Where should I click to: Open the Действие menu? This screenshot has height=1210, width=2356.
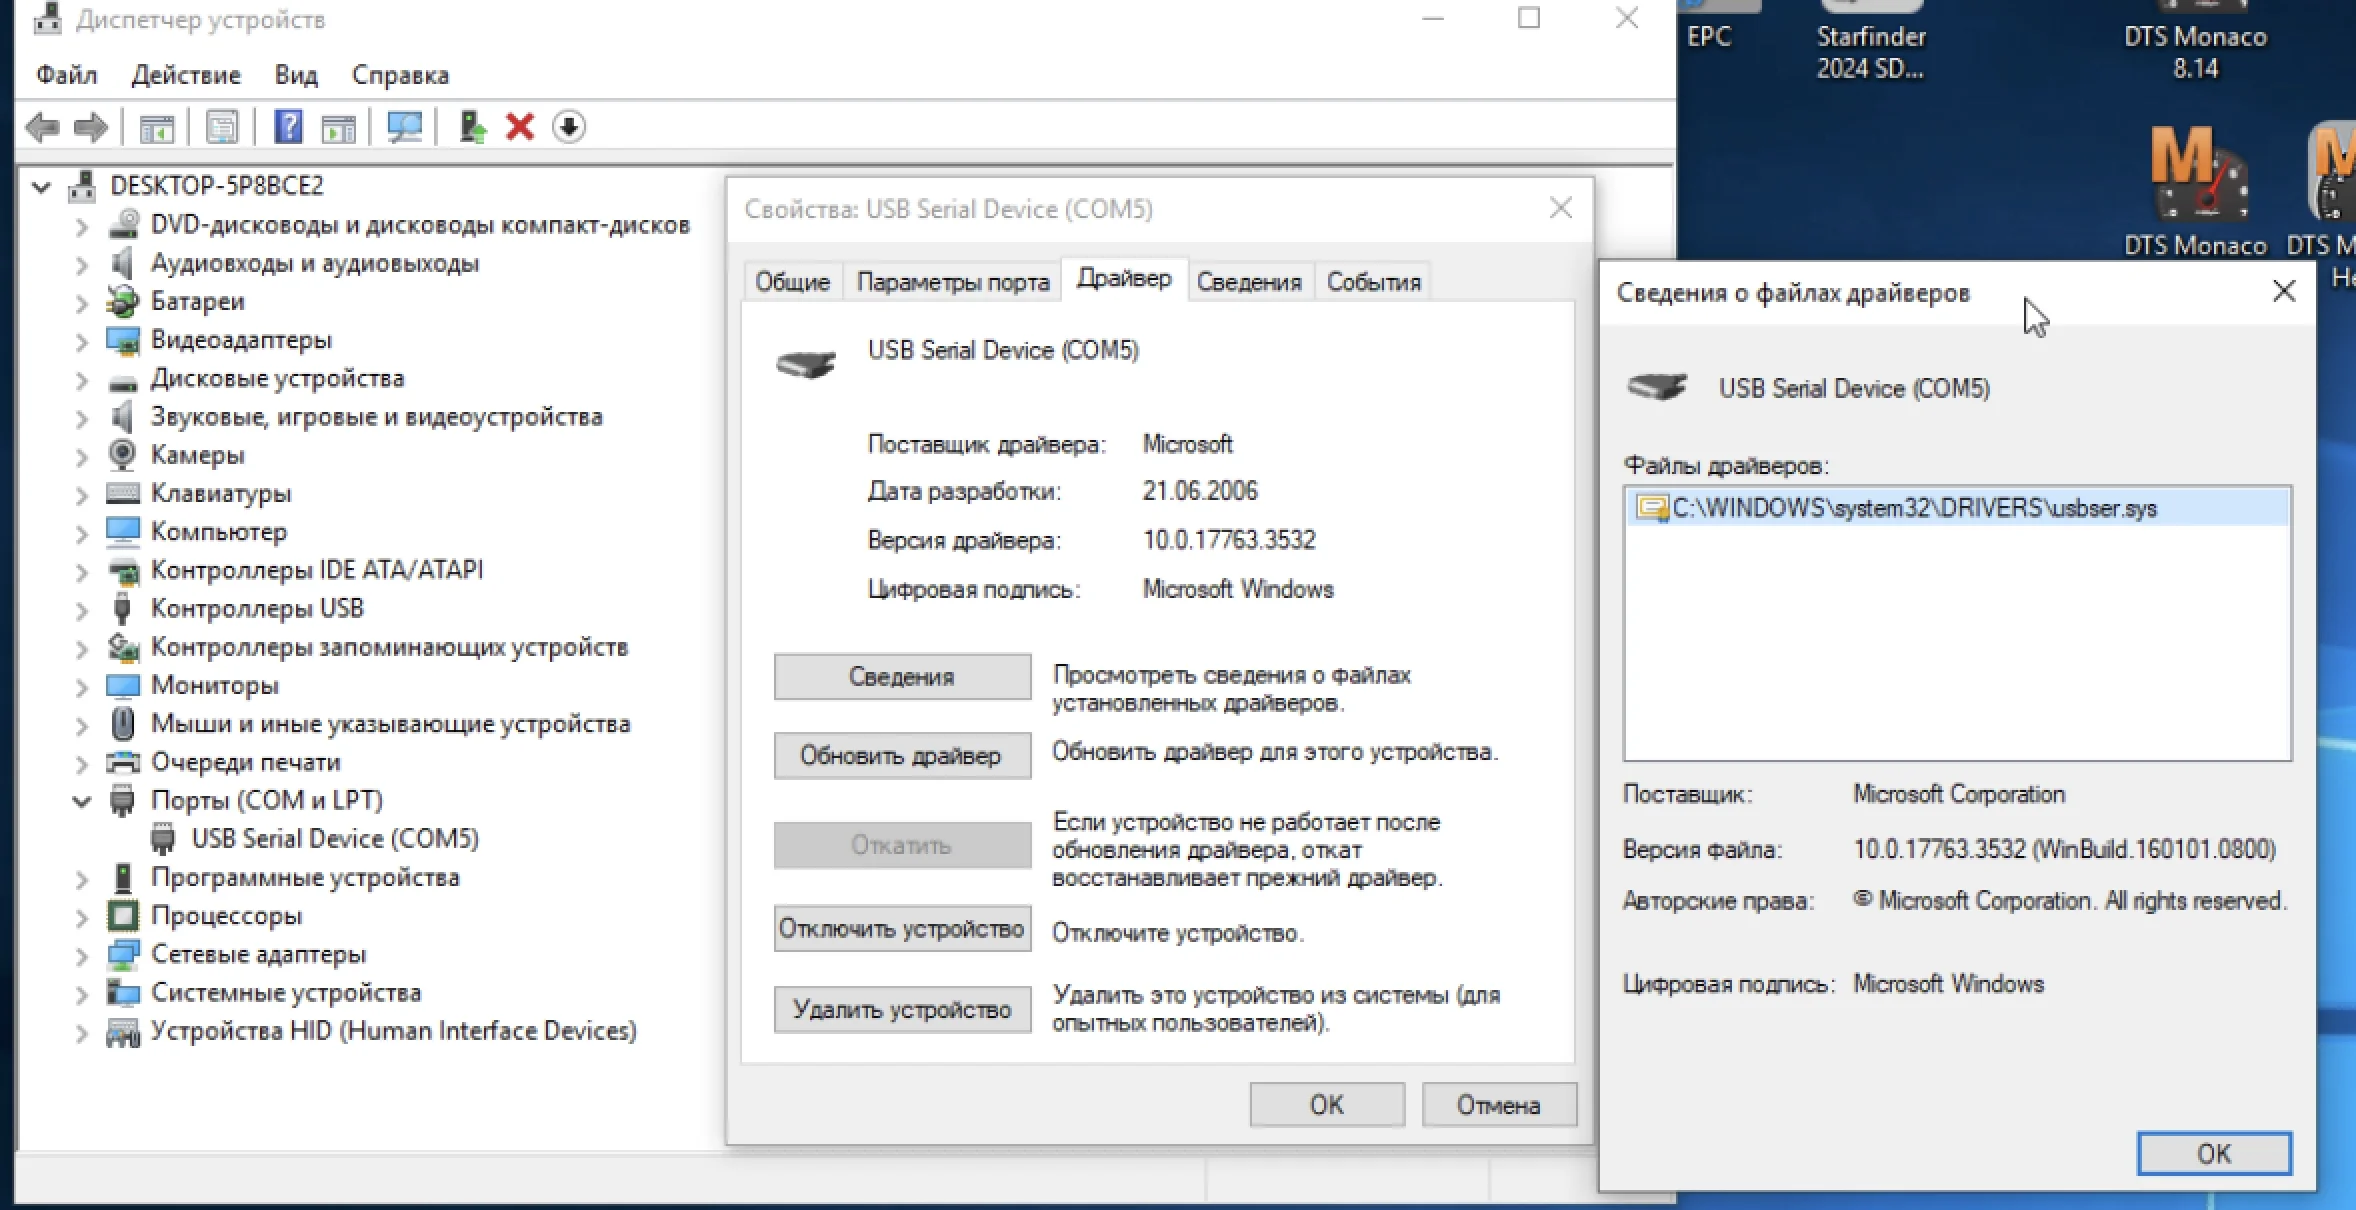click(x=186, y=75)
